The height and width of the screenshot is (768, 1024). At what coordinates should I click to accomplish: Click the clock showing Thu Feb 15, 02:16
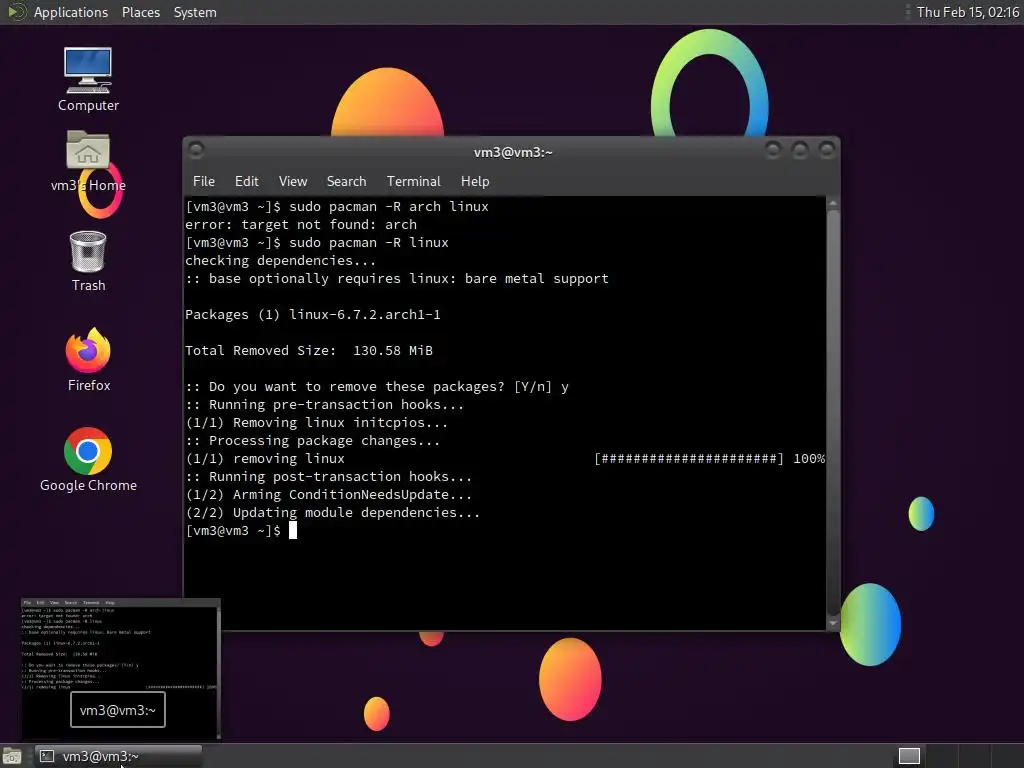click(x=967, y=12)
